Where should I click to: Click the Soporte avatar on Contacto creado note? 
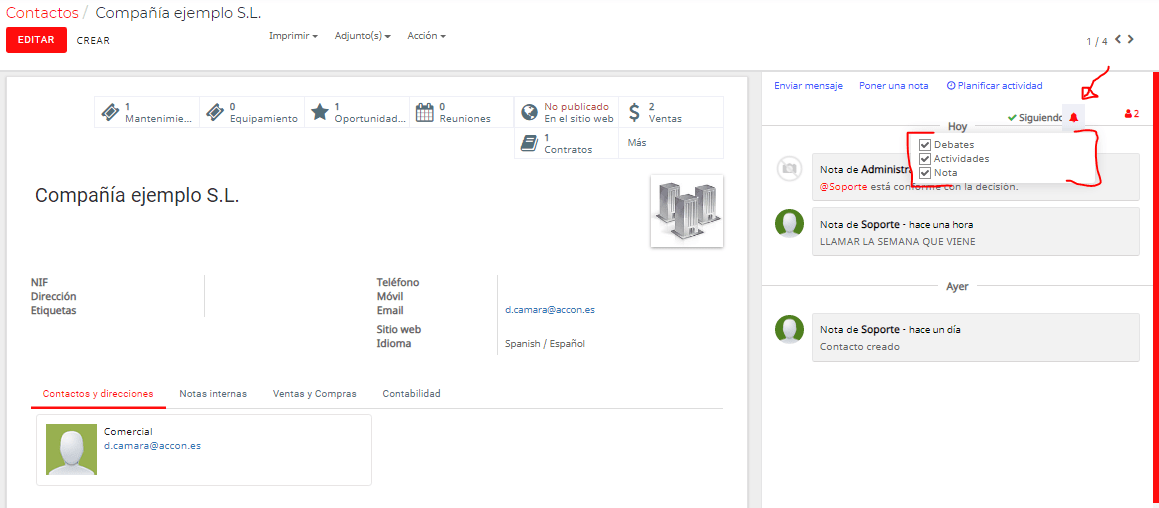pos(789,328)
